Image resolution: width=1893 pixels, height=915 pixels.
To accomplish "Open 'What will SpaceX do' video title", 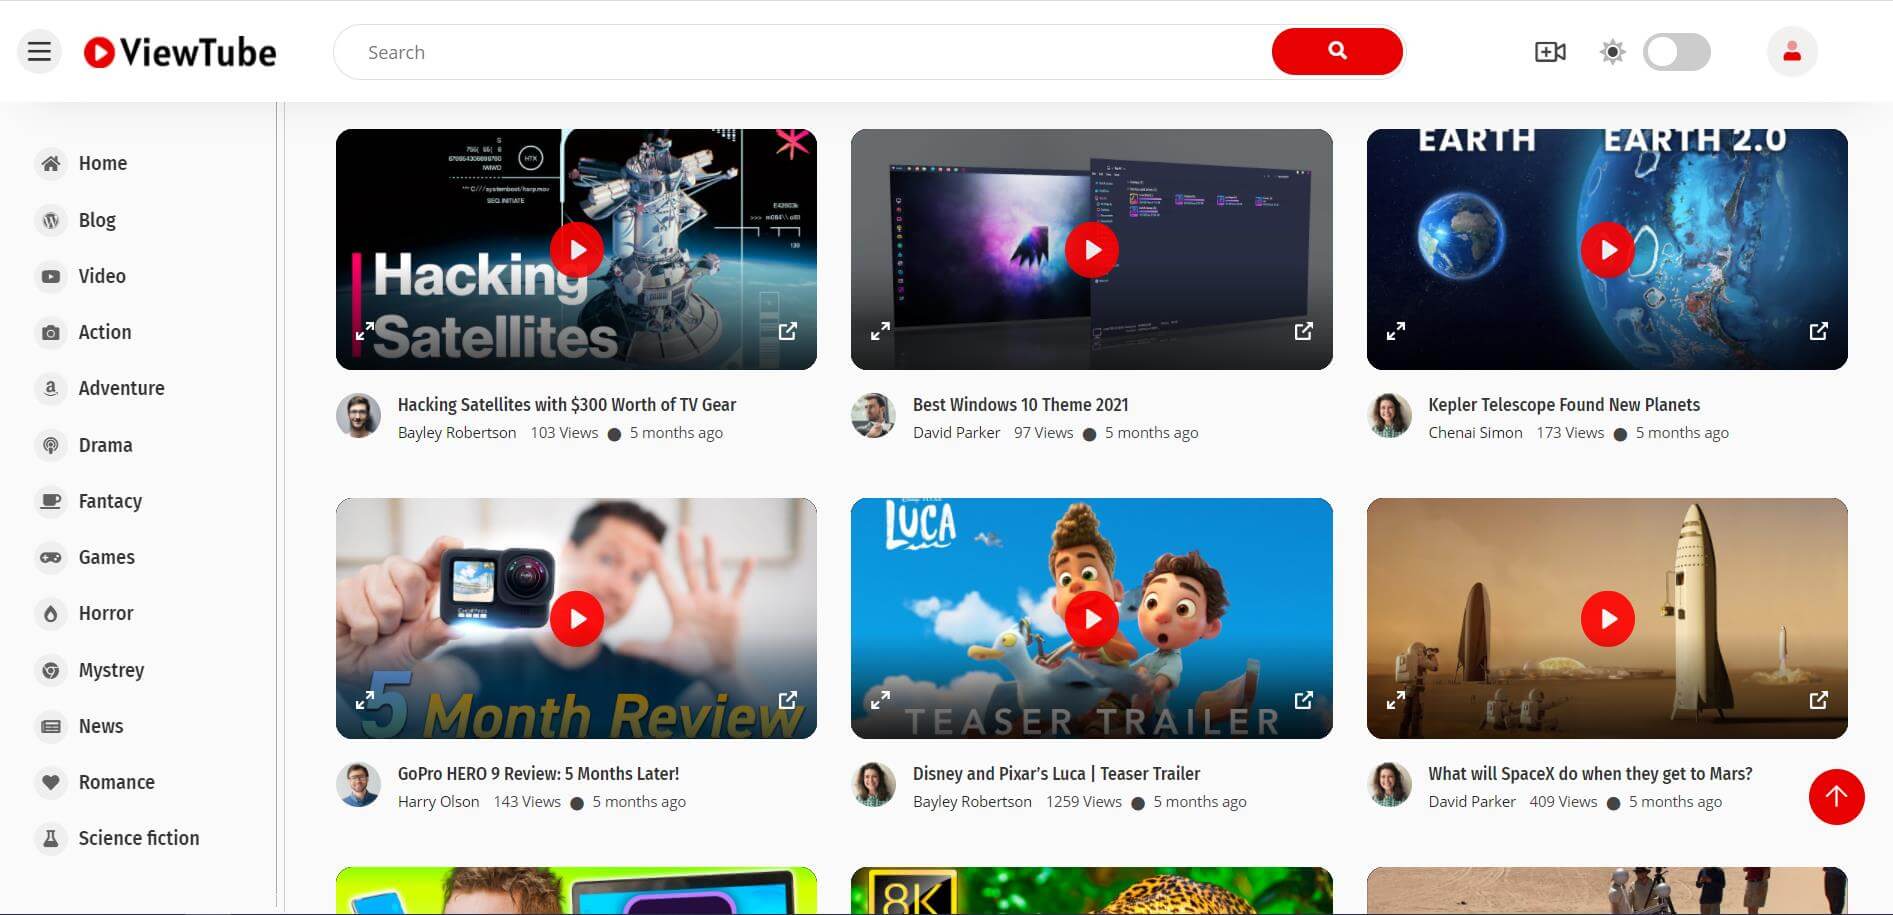I will click(x=1589, y=774).
